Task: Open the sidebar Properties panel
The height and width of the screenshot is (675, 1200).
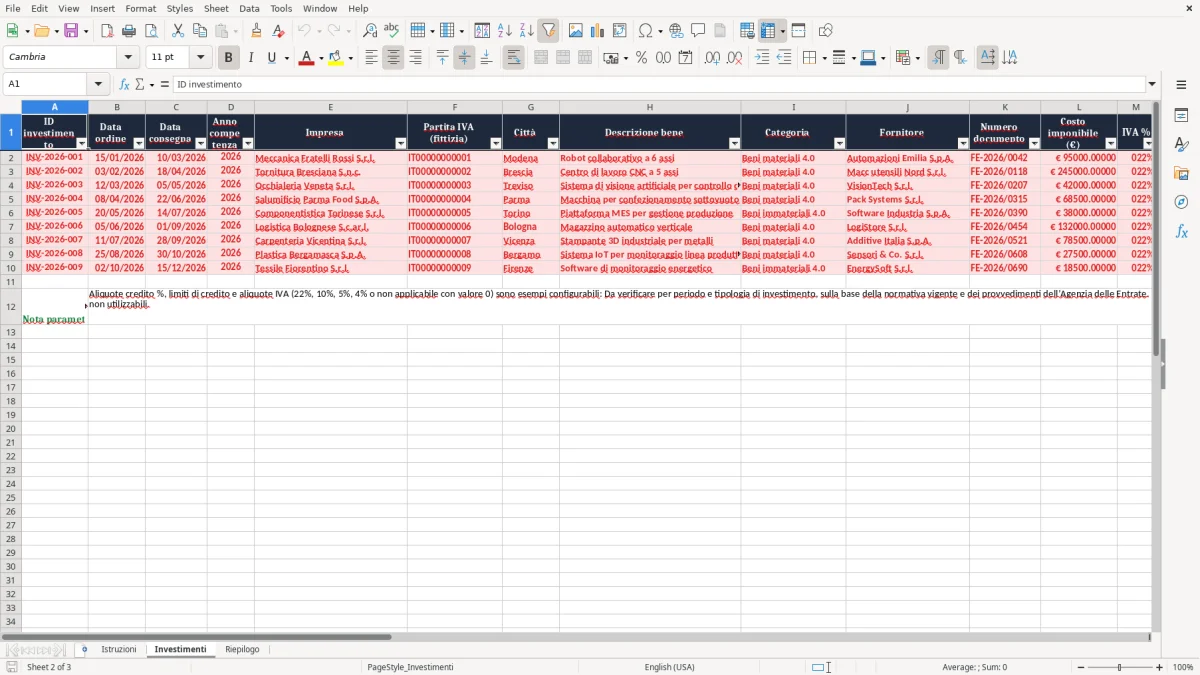Action: [1181, 116]
